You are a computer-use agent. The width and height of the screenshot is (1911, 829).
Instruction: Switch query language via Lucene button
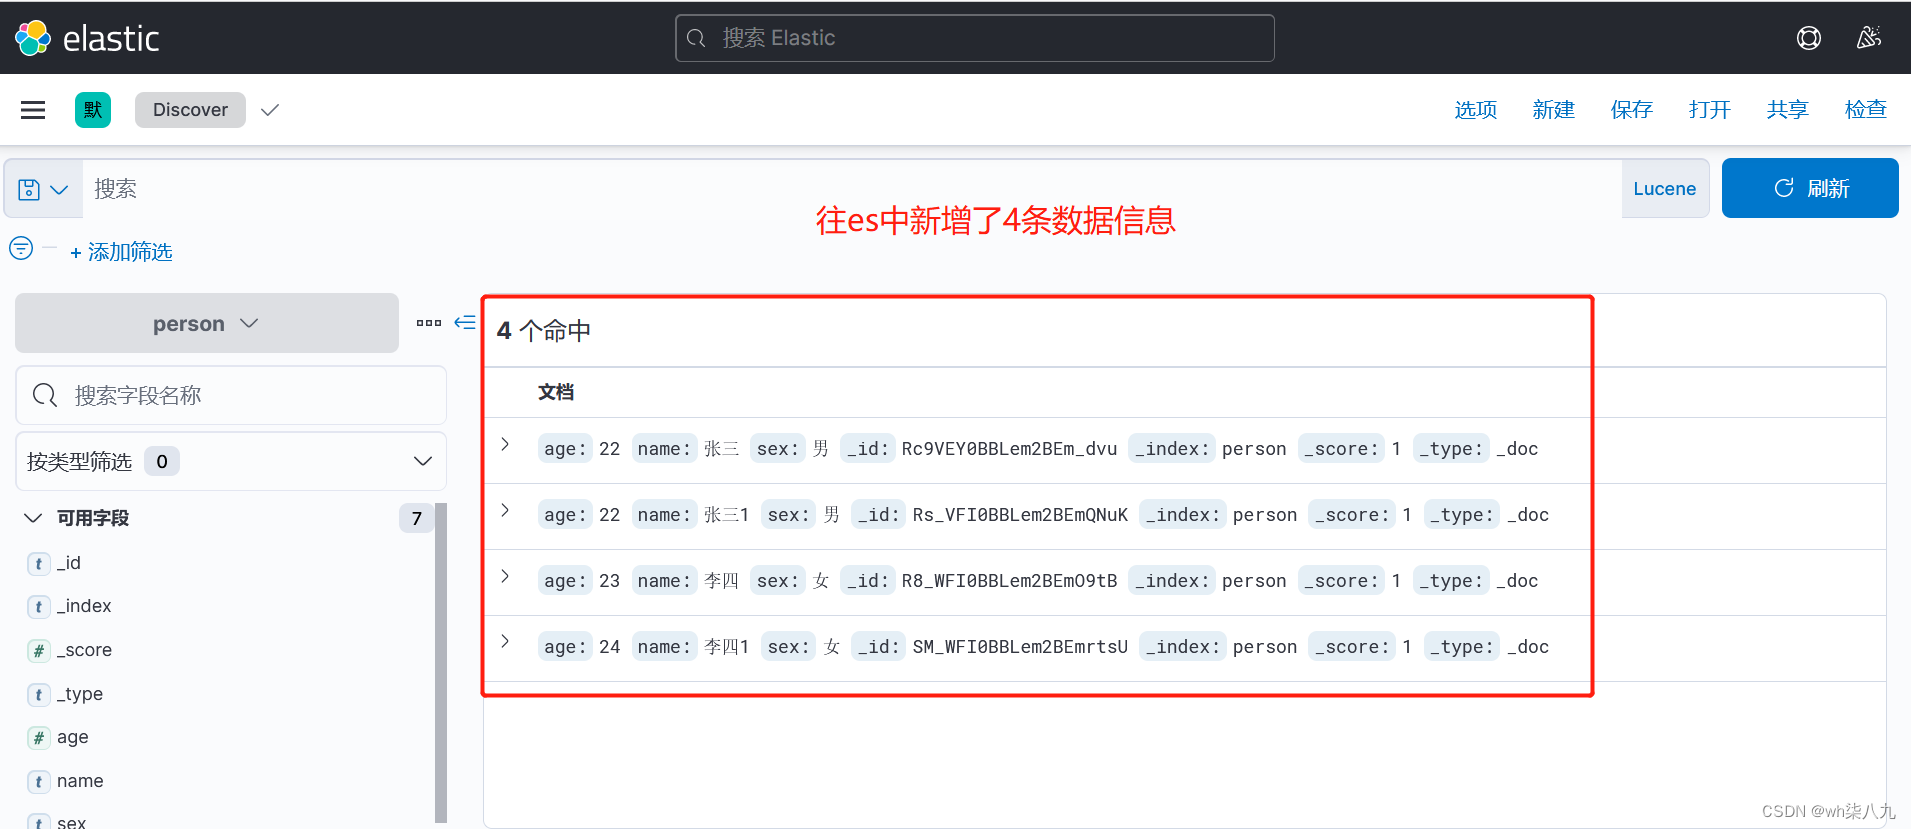[1664, 189]
